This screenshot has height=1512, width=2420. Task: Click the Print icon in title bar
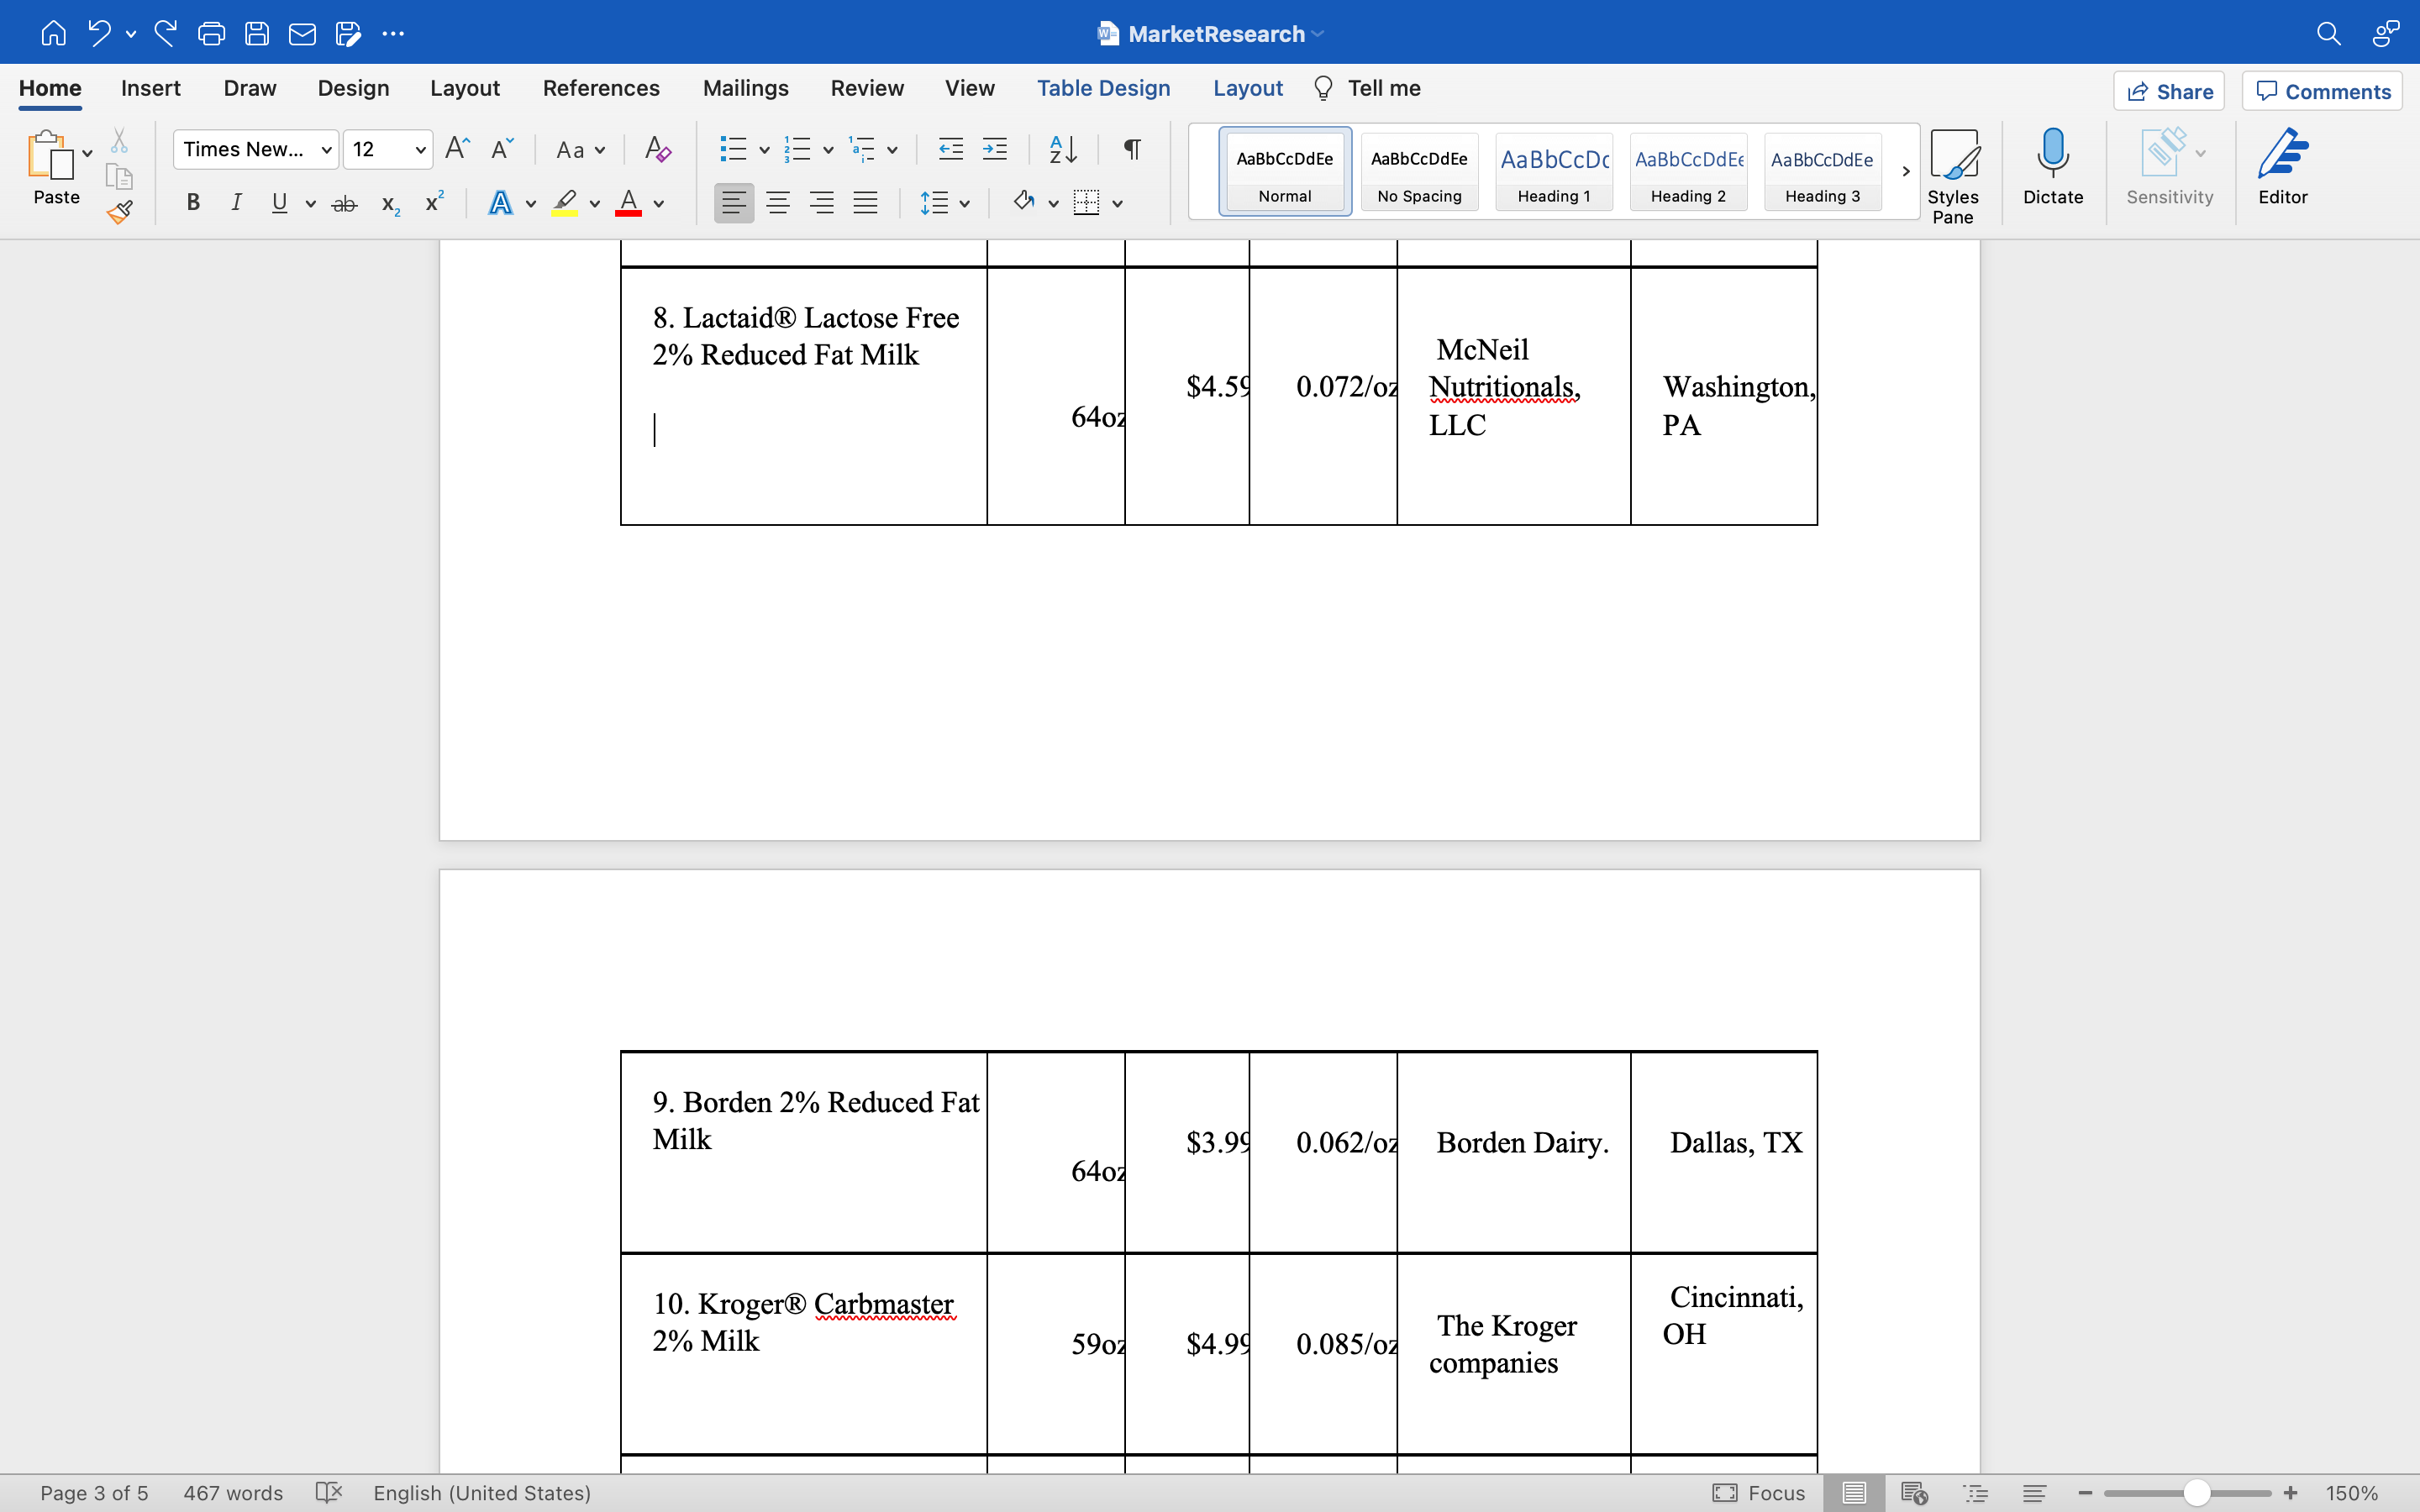pyautogui.click(x=211, y=34)
